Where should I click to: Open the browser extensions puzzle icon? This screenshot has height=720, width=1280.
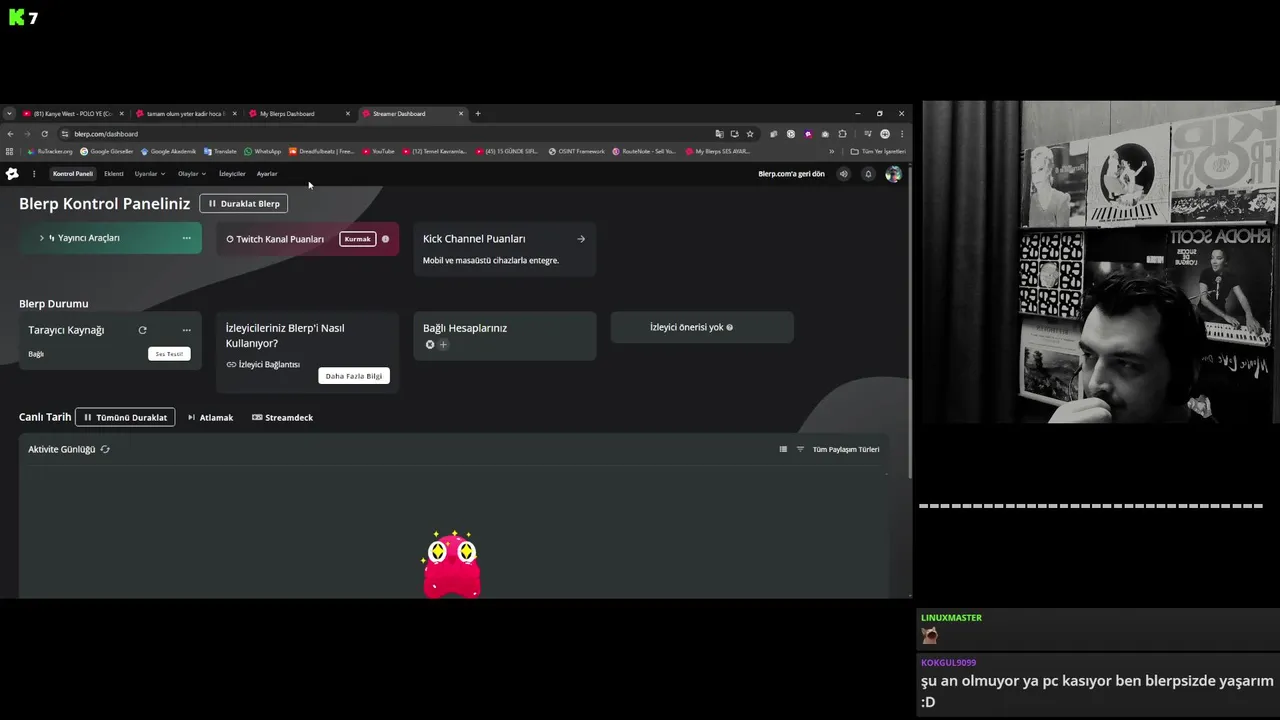842,134
